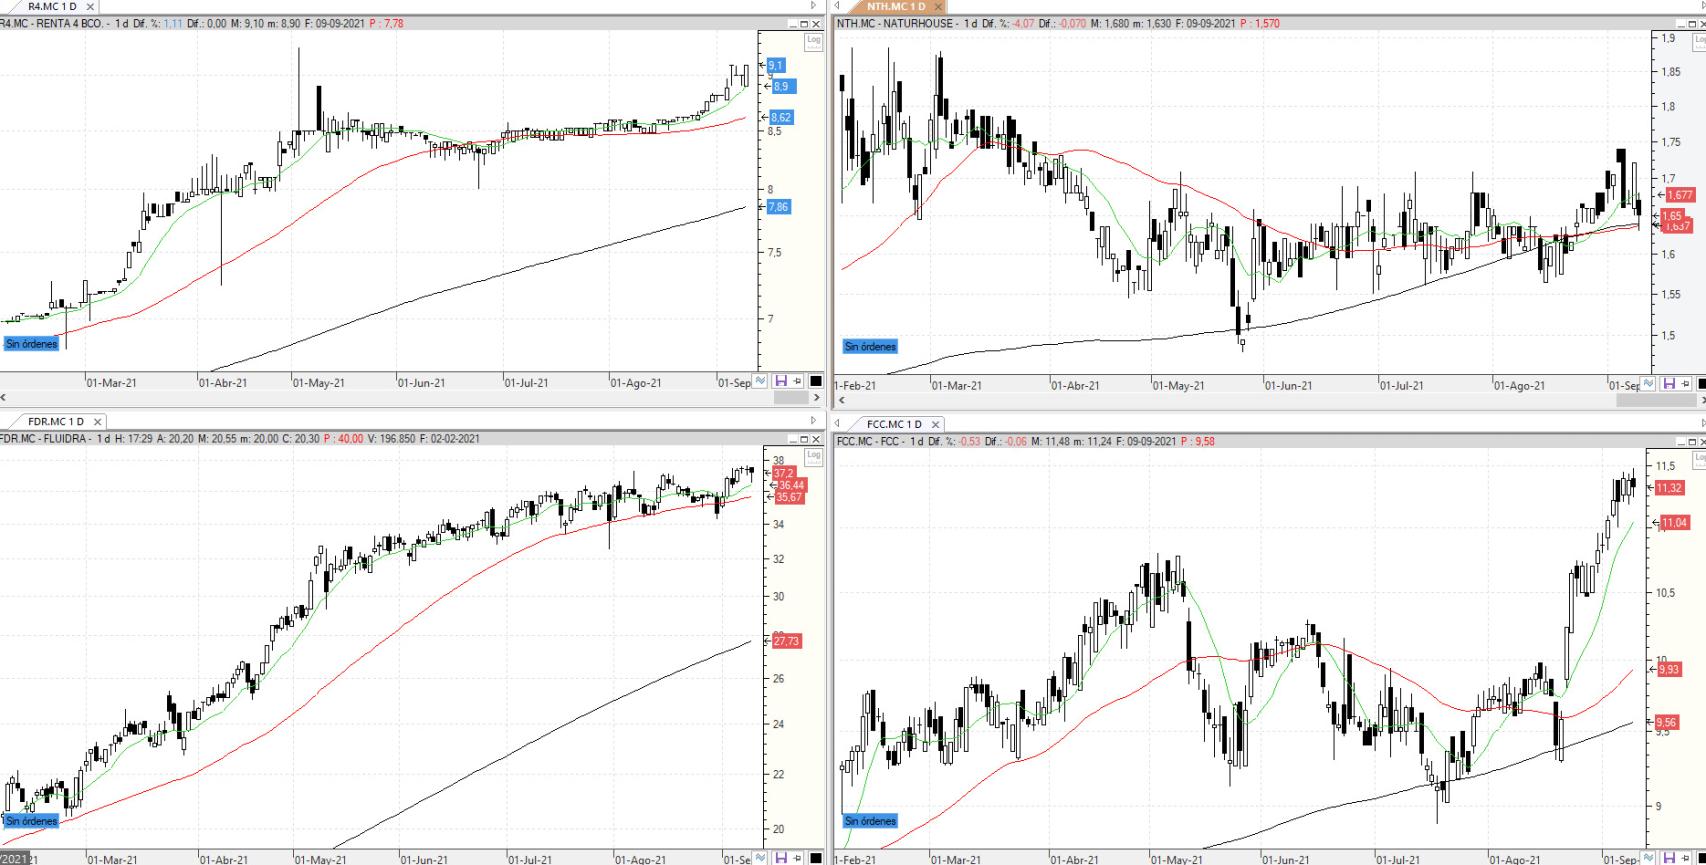Click the save icon in Fluidra chart

781,858
